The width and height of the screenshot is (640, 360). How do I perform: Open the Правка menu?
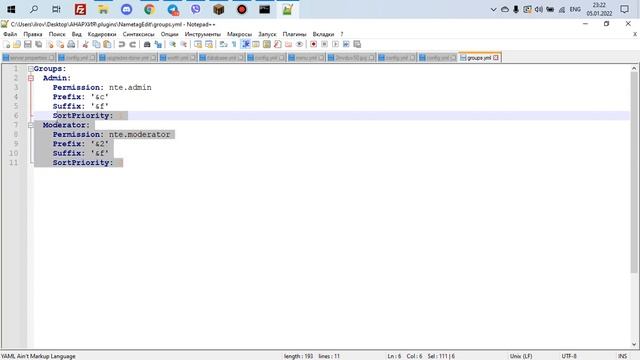pyautogui.click(x=33, y=34)
